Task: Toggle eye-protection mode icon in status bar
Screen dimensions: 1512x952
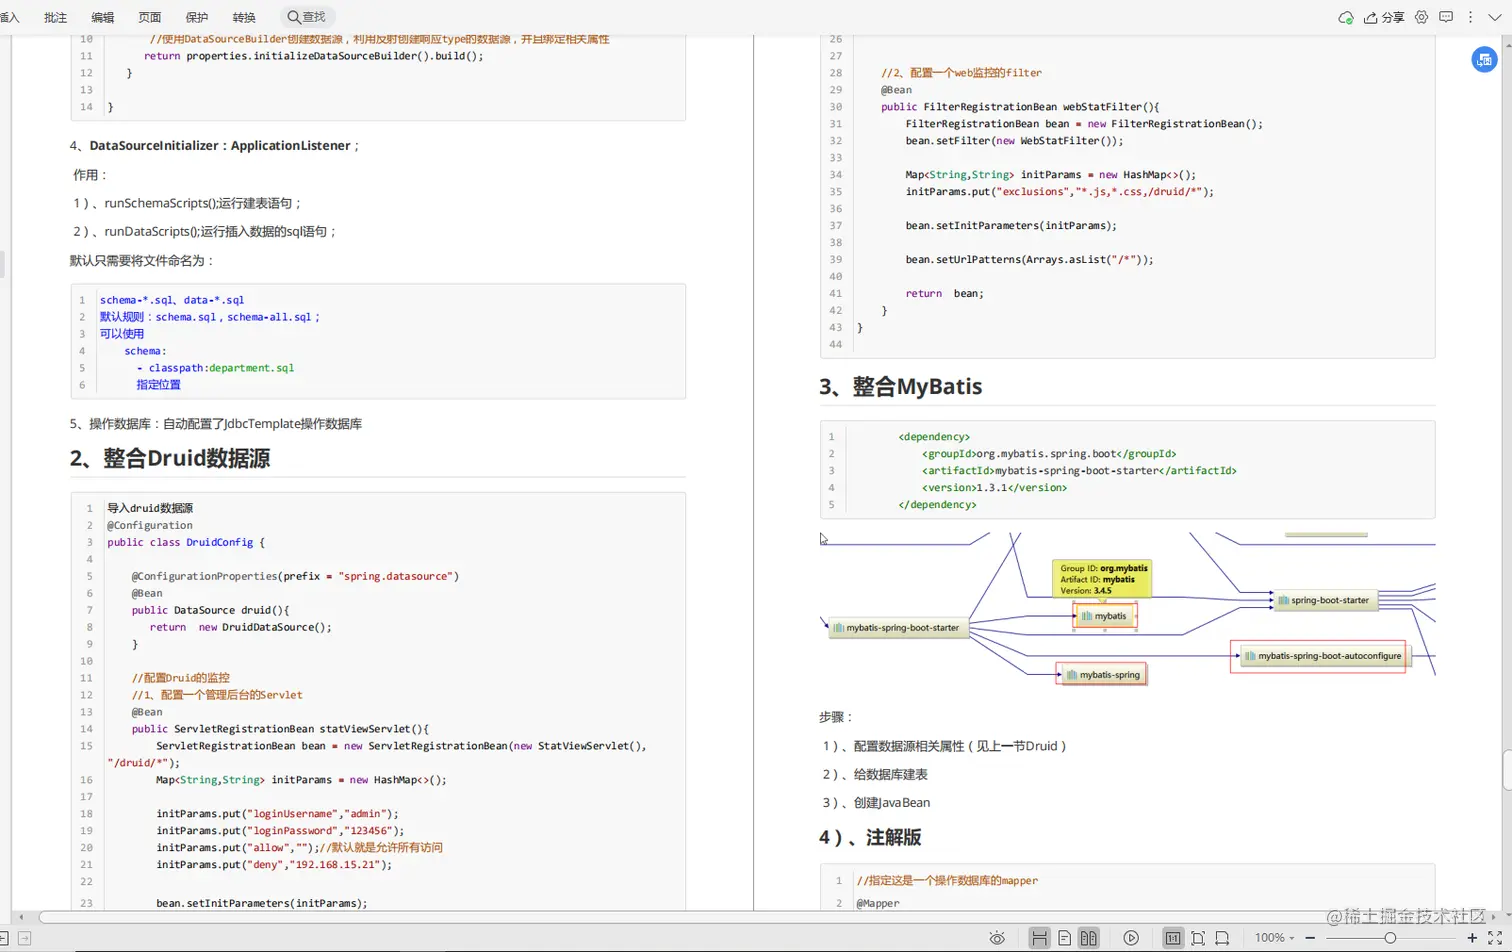Action: pos(997,938)
